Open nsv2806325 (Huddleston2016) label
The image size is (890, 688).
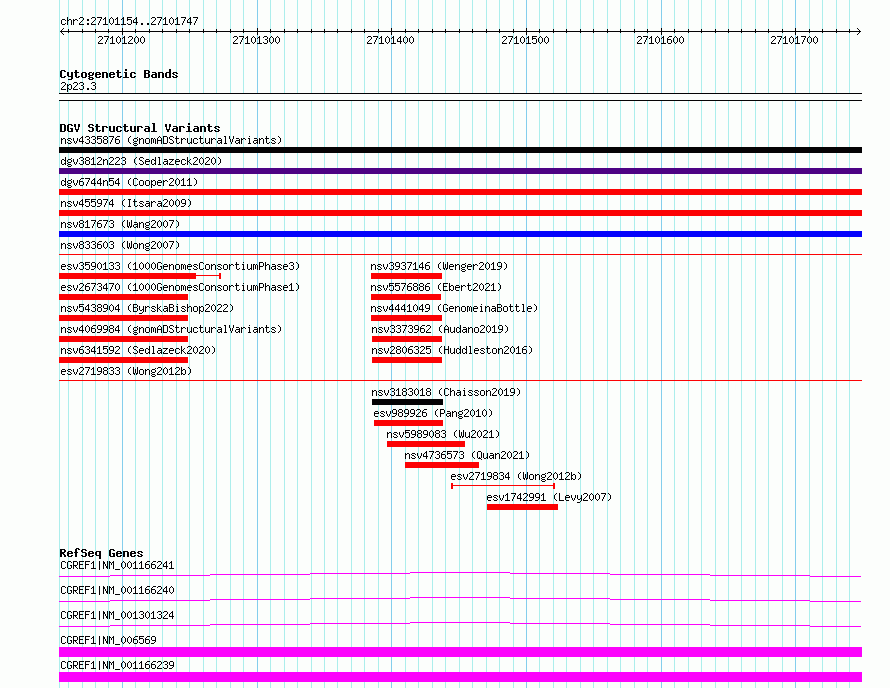coord(452,350)
